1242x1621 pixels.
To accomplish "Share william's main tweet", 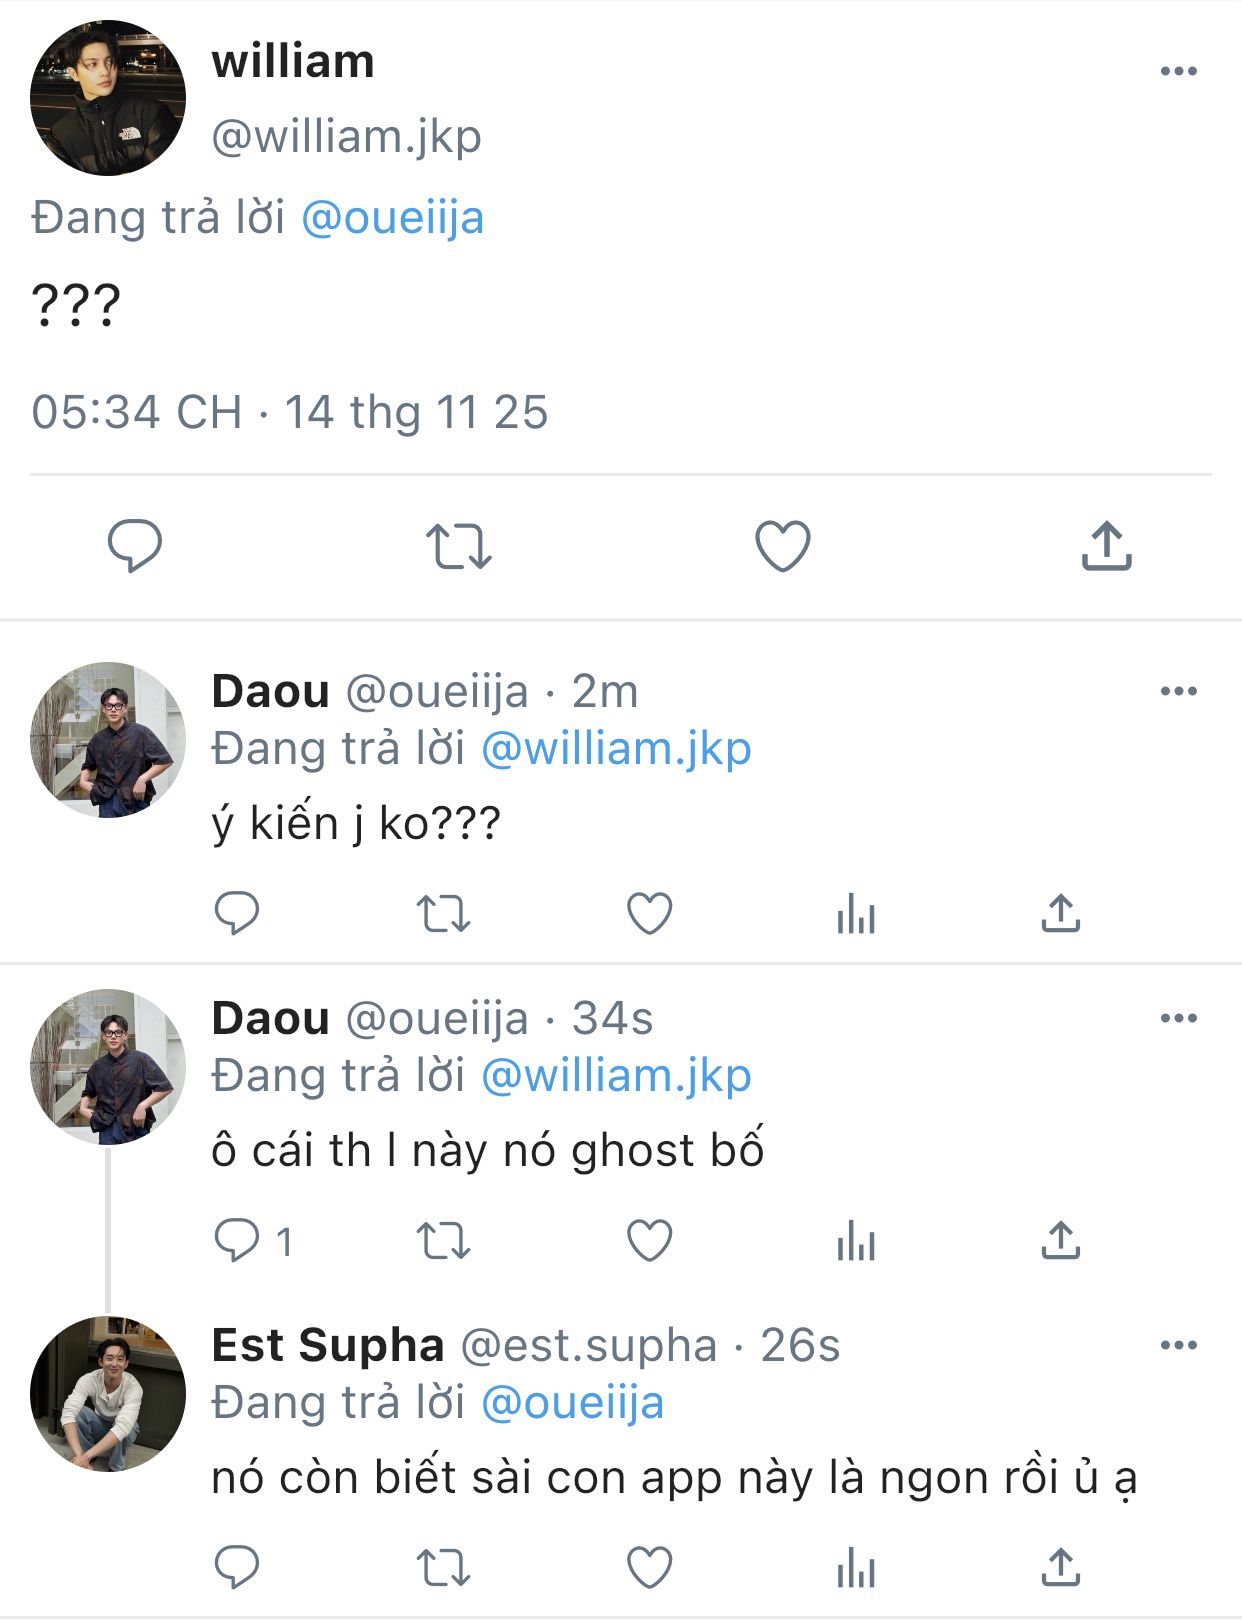I will pos(1106,546).
